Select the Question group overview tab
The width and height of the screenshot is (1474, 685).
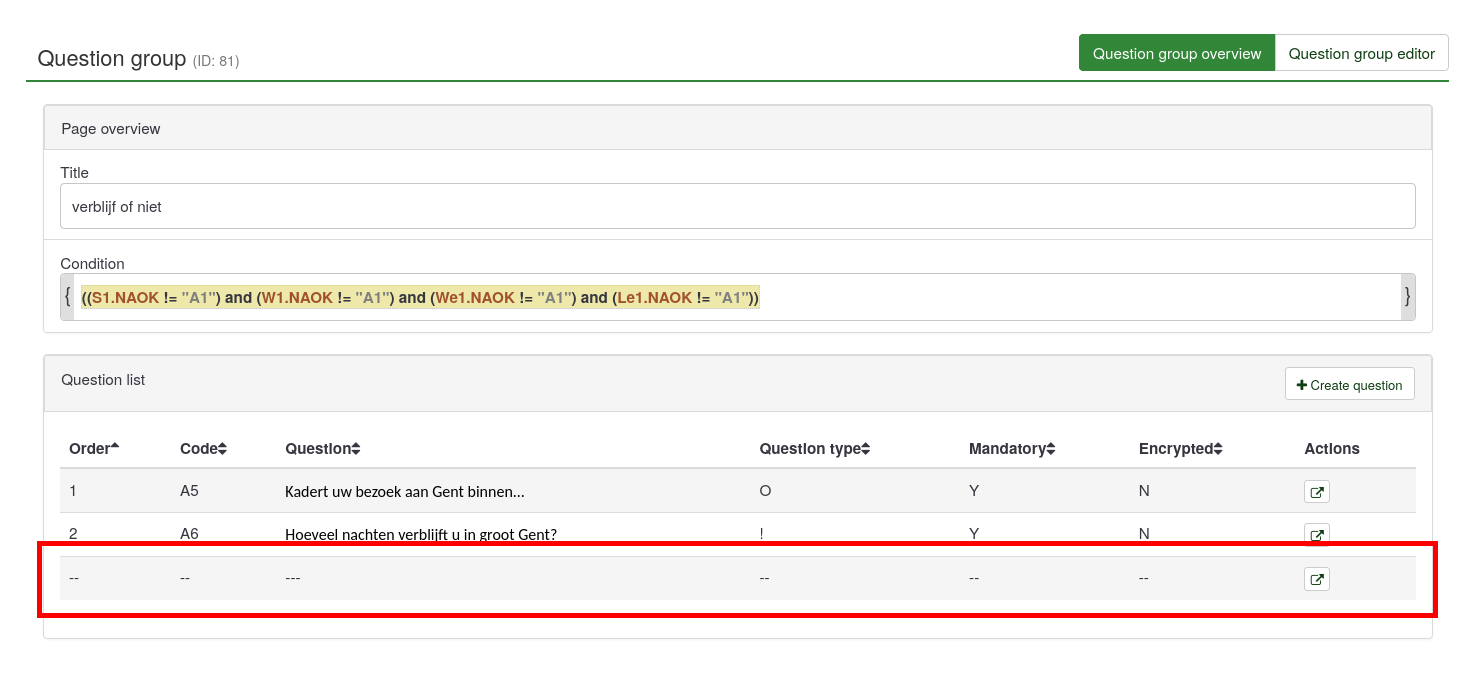[x=1176, y=54]
